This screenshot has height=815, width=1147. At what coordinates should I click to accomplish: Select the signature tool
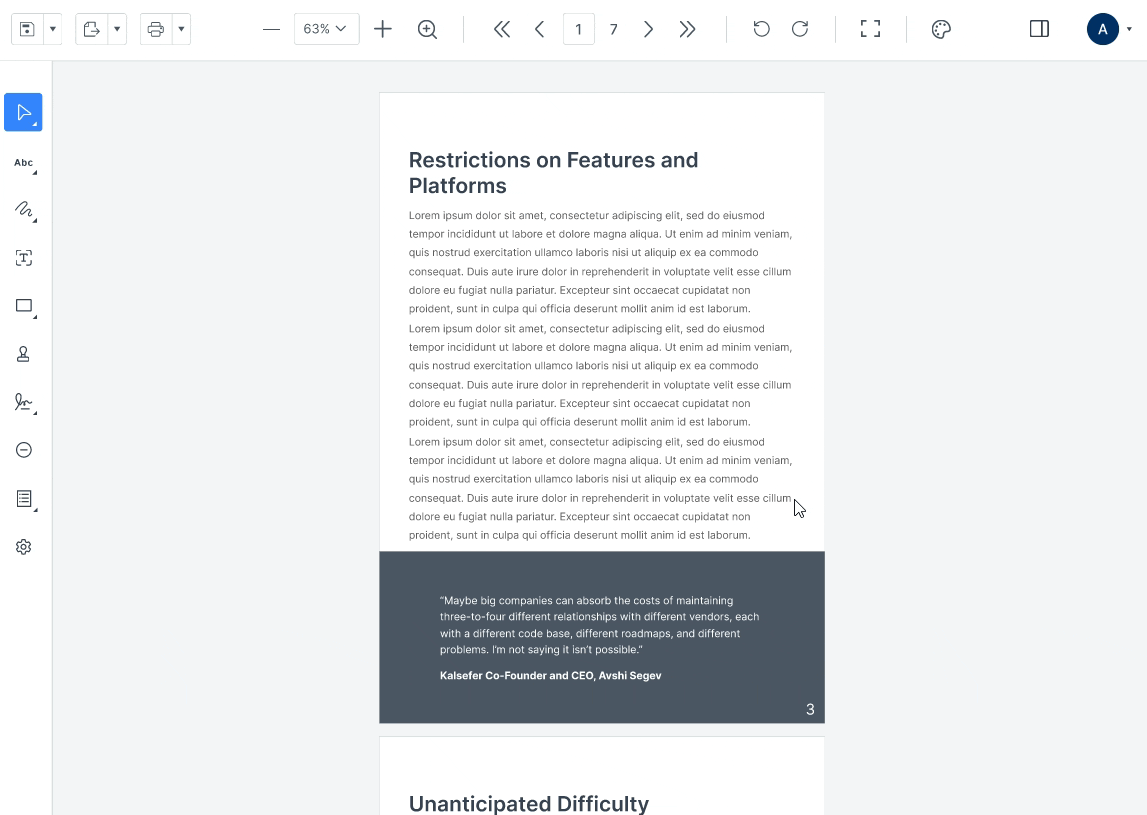tap(23, 402)
